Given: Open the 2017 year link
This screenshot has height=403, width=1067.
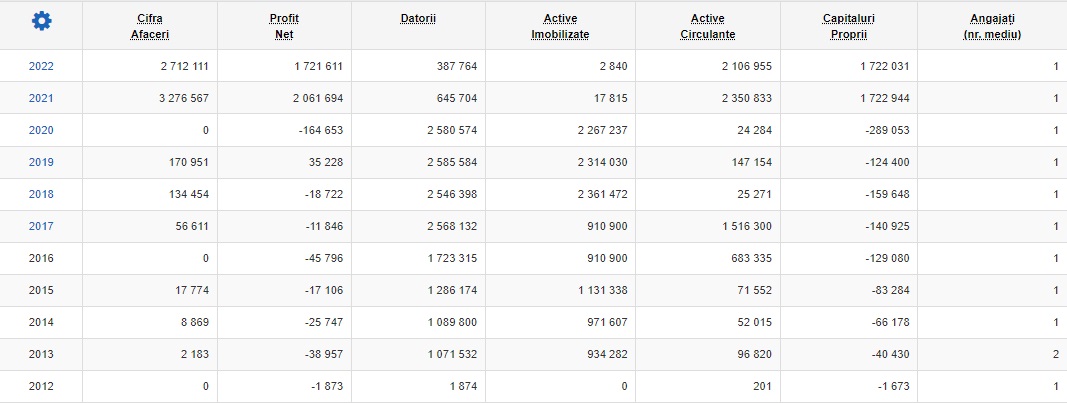Looking at the screenshot, I should tap(41, 227).
